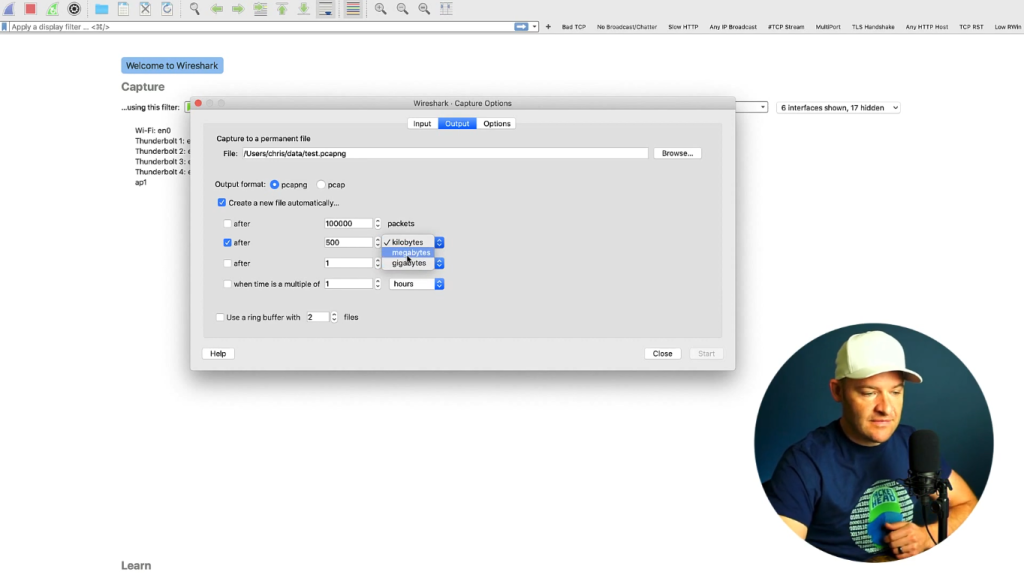Screen dimensions: 1024x575
Task: Open the display filter bookmark icon
Action: pyautogui.click(x=5, y=27)
